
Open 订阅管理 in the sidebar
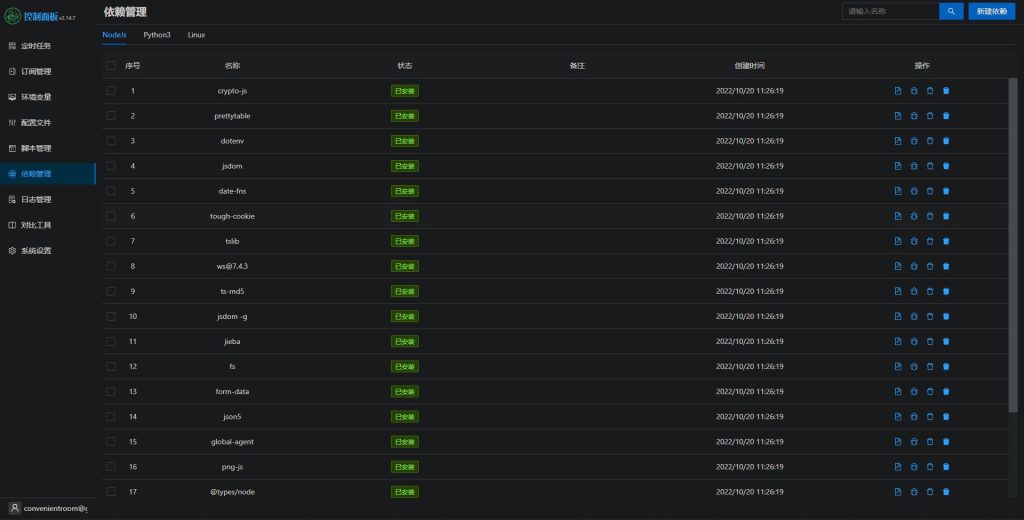tap(48, 71)
